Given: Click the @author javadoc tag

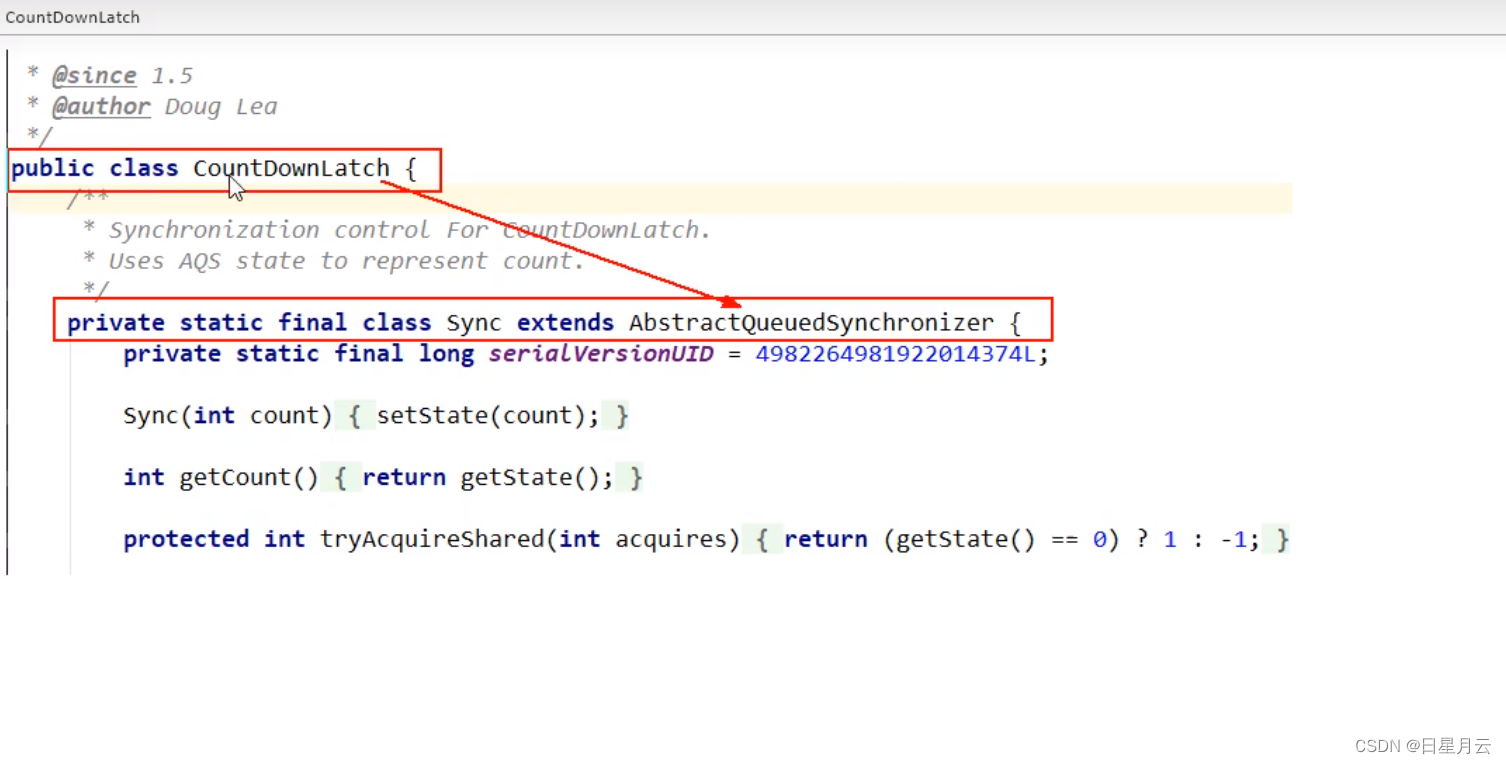Looking at the screenshot, I should (101, 107).
